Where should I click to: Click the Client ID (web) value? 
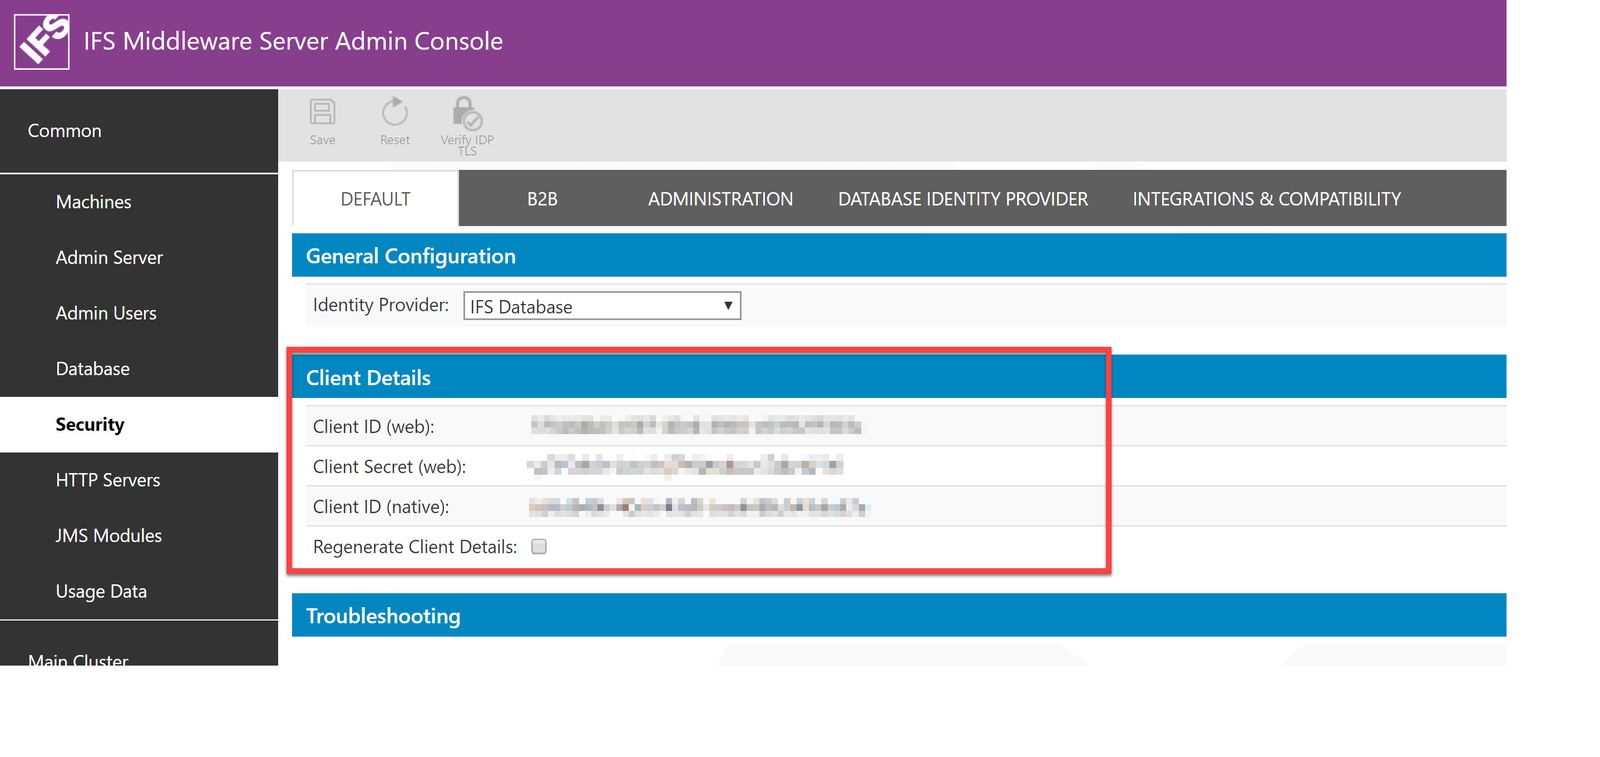(x=696, y=427)
